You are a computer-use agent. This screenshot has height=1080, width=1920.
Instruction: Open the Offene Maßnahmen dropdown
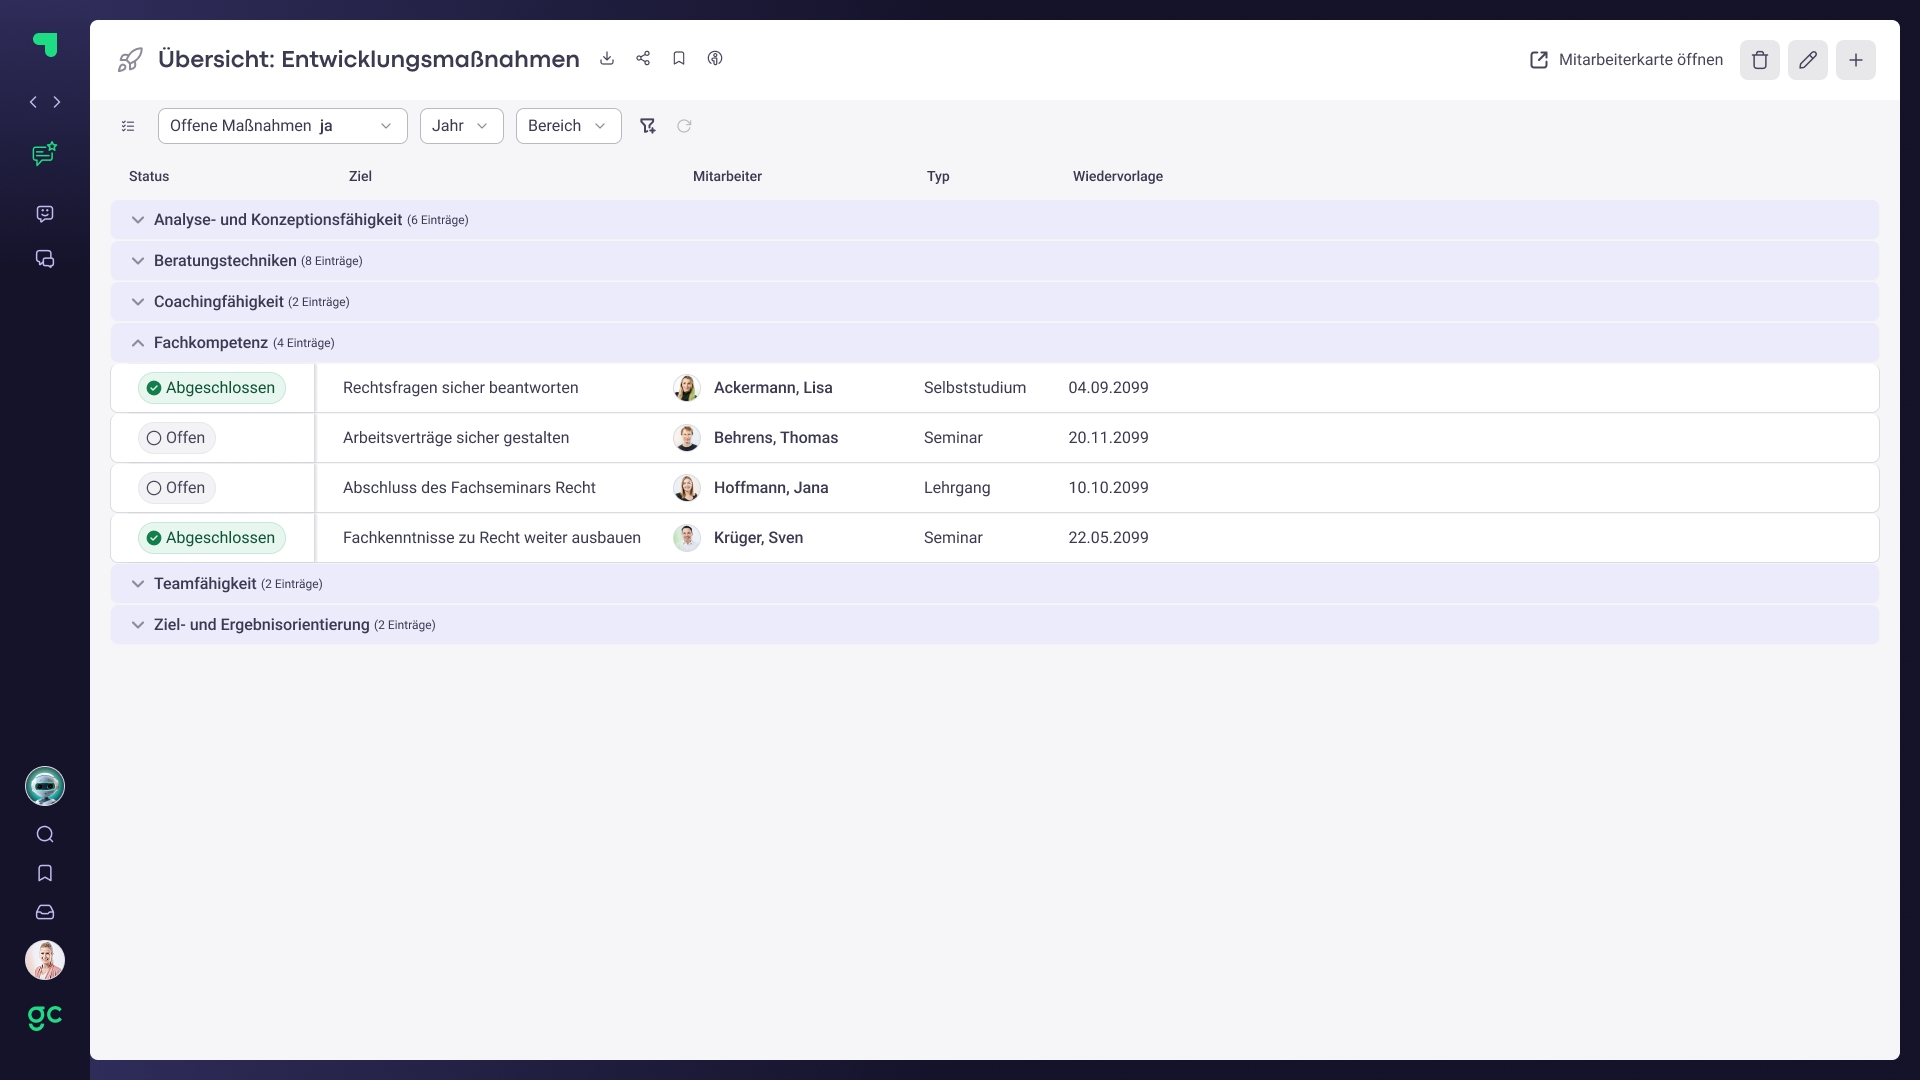pyautogui.click(x=282, y=126)
